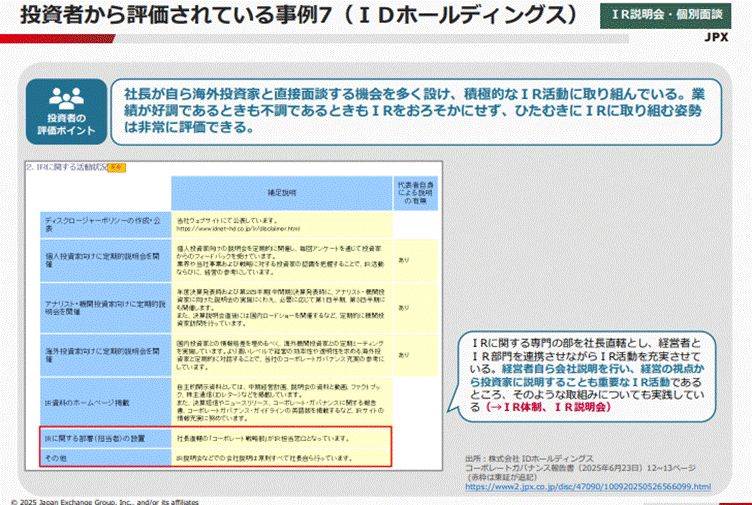Click the orange badge beside section 2 heading
This screenshot has width=752, height=505.
pyautogui.click(x=114, y=168)
